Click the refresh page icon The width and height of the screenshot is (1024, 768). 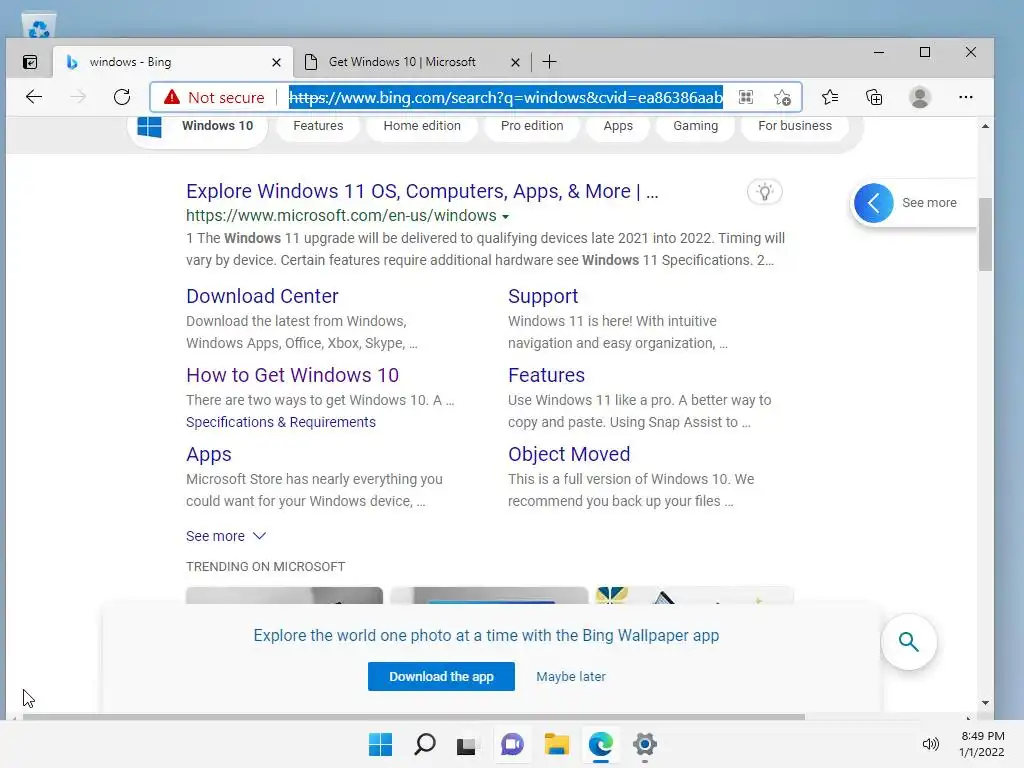[122, 97]
